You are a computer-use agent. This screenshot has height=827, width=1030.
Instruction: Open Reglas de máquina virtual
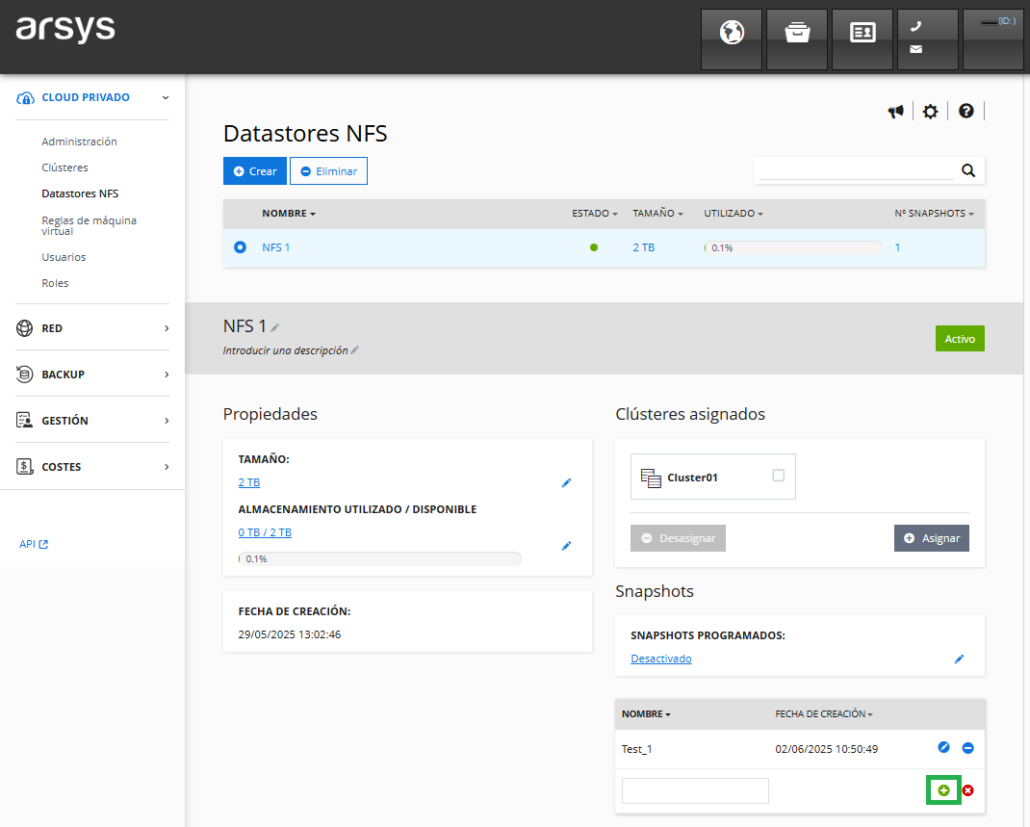[89, 225]
